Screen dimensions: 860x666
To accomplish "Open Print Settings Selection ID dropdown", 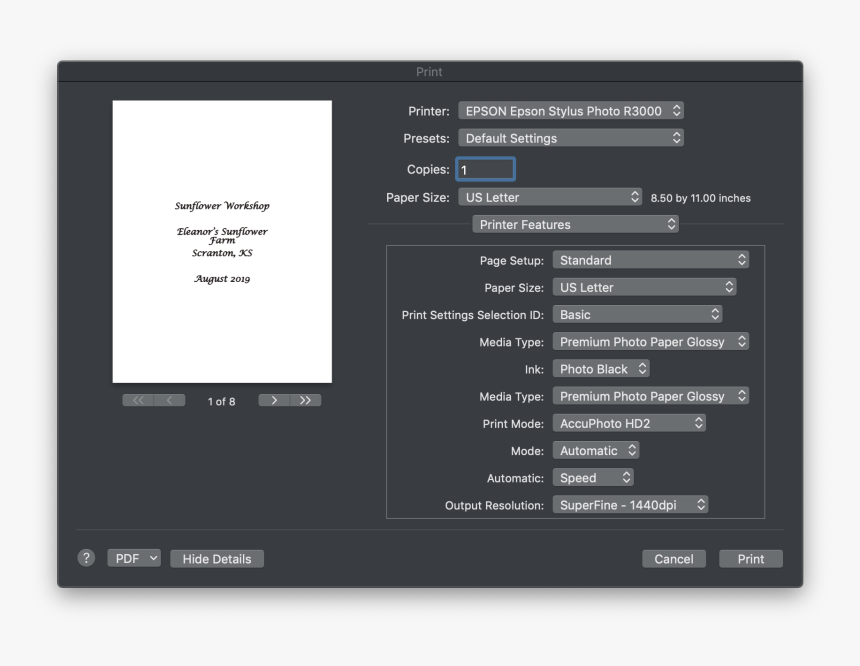I will [637, 314].
